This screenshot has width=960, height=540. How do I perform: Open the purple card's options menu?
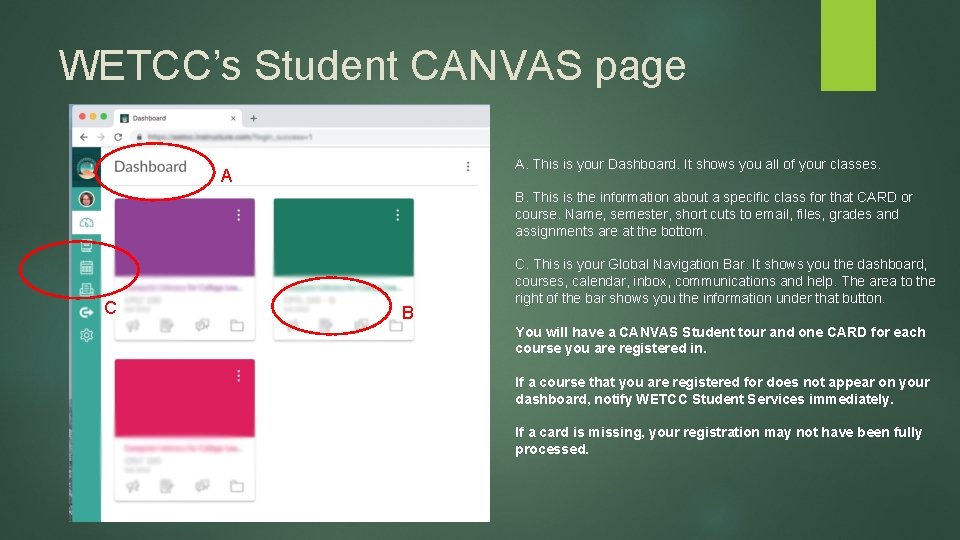tap(238, 215)
